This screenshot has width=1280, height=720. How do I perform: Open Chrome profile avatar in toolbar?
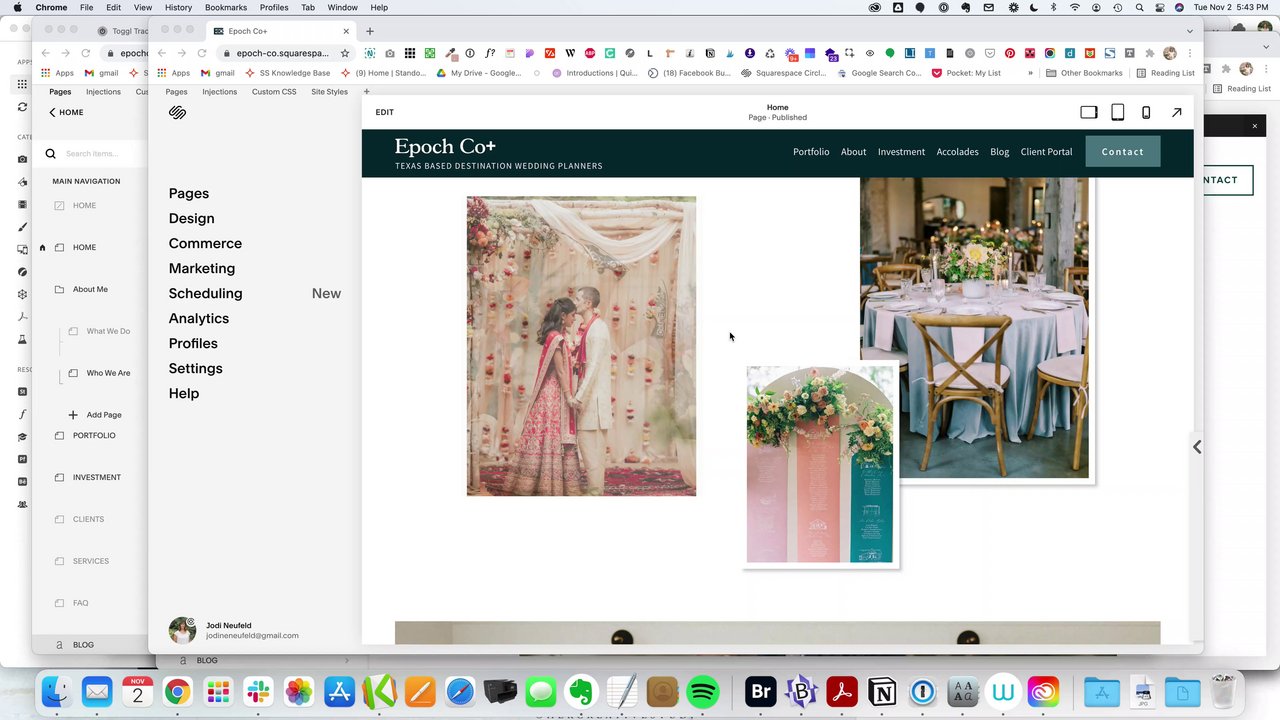click(x=1170, y=53)
